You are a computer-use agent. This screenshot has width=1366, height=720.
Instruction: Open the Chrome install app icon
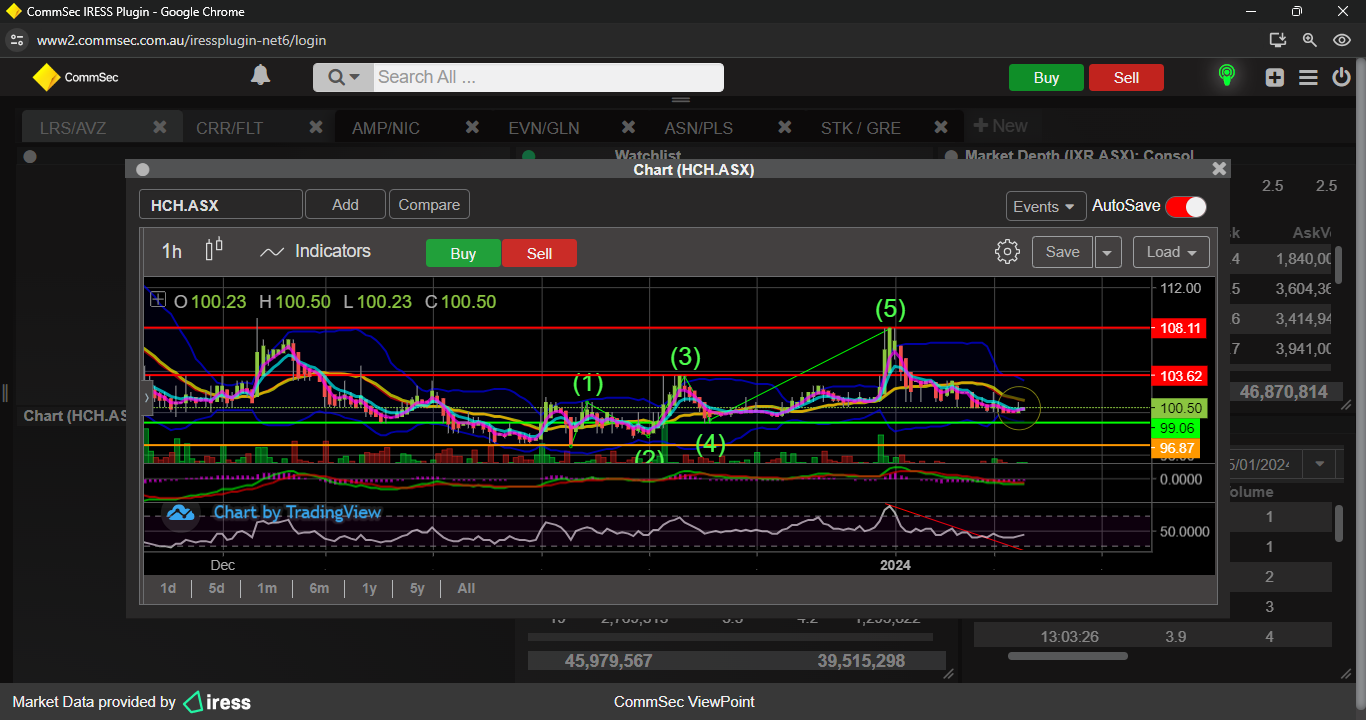tap(1277, 40)
